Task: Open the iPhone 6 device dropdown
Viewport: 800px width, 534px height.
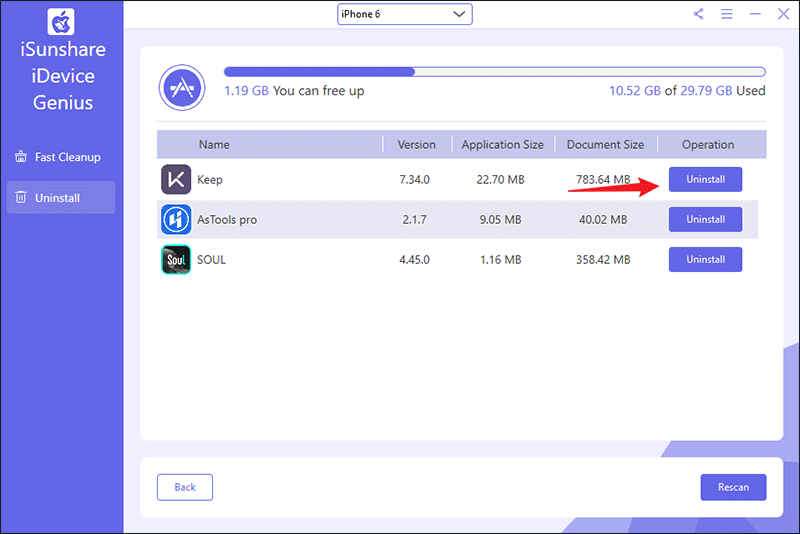Action: click(405, 14)
